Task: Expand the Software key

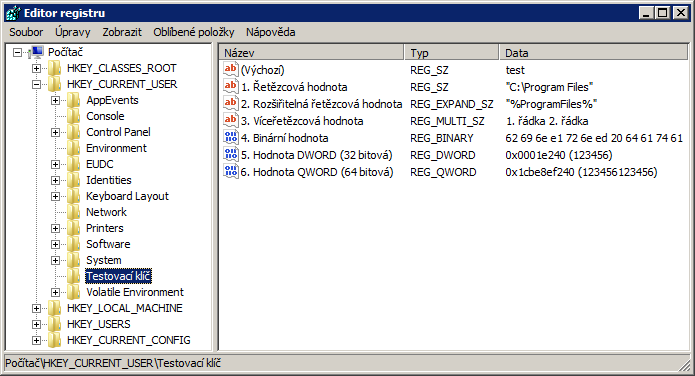Action: coord(55,244)
